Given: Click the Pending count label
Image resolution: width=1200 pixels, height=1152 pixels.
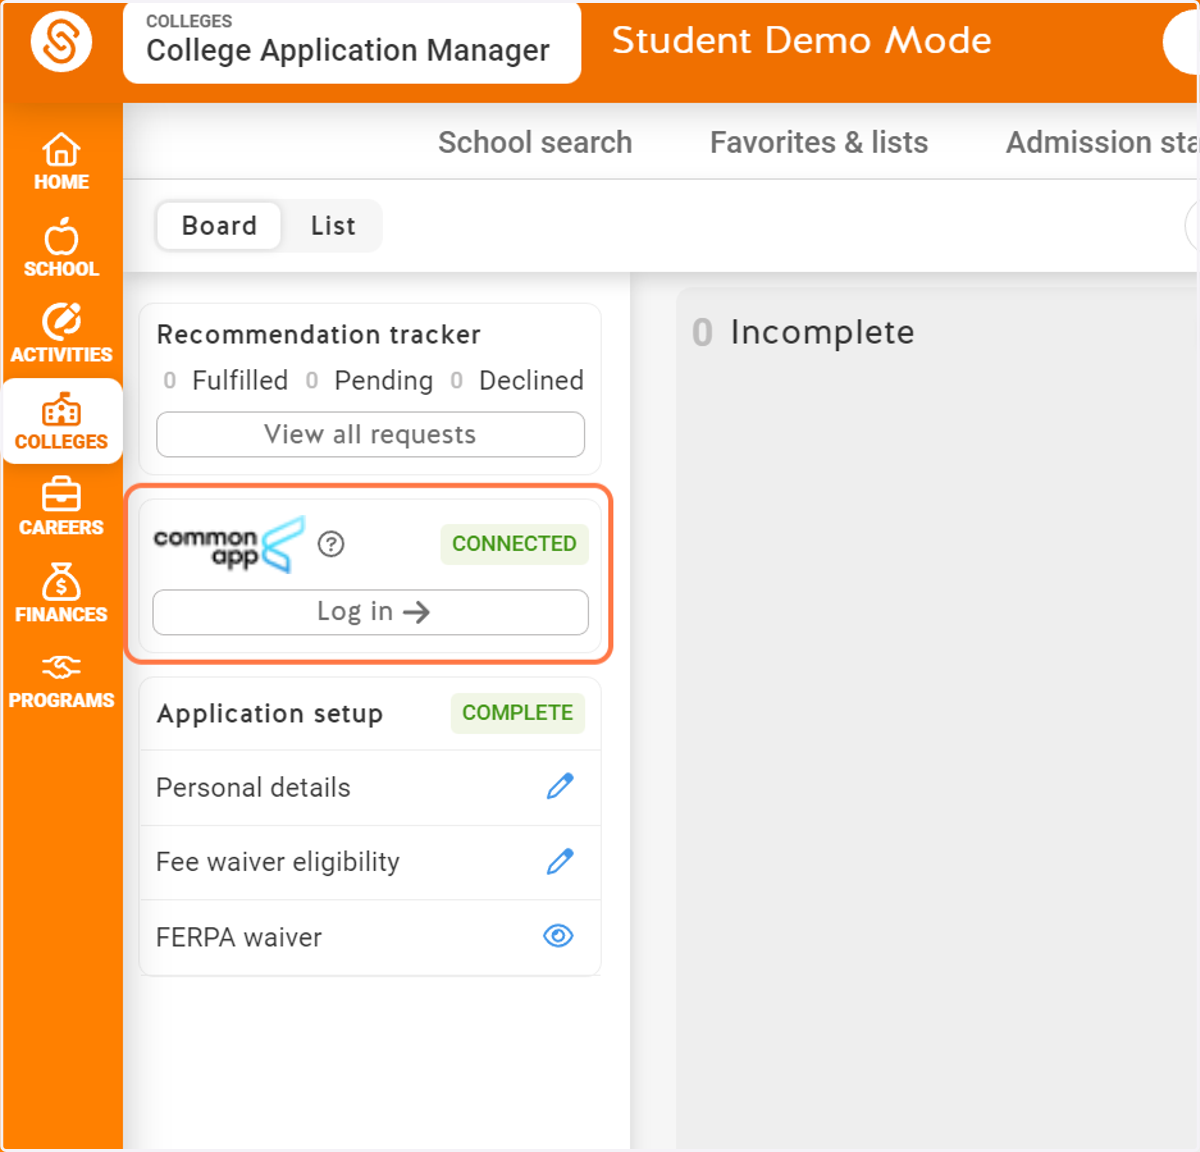Looking at the screenshot, I should [x=384, y=381].
